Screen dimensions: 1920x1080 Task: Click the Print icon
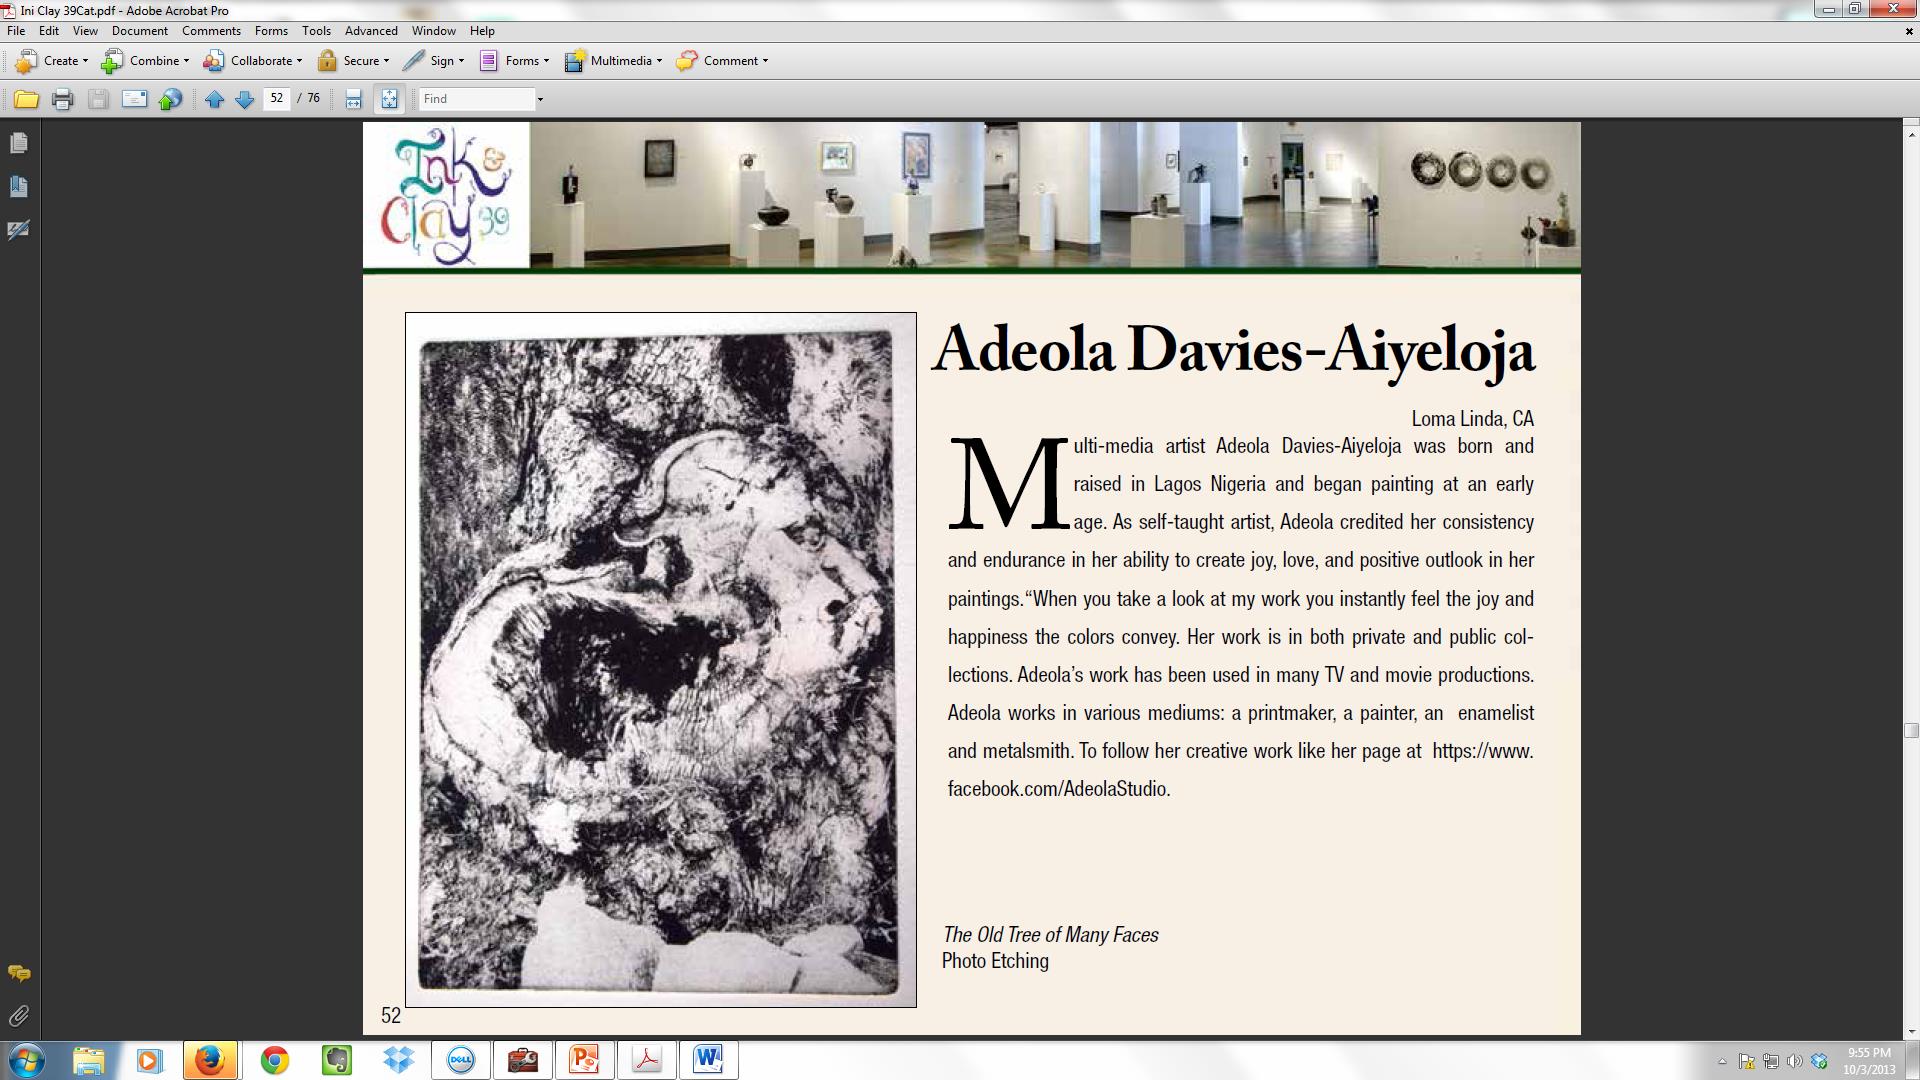[62, 99]
